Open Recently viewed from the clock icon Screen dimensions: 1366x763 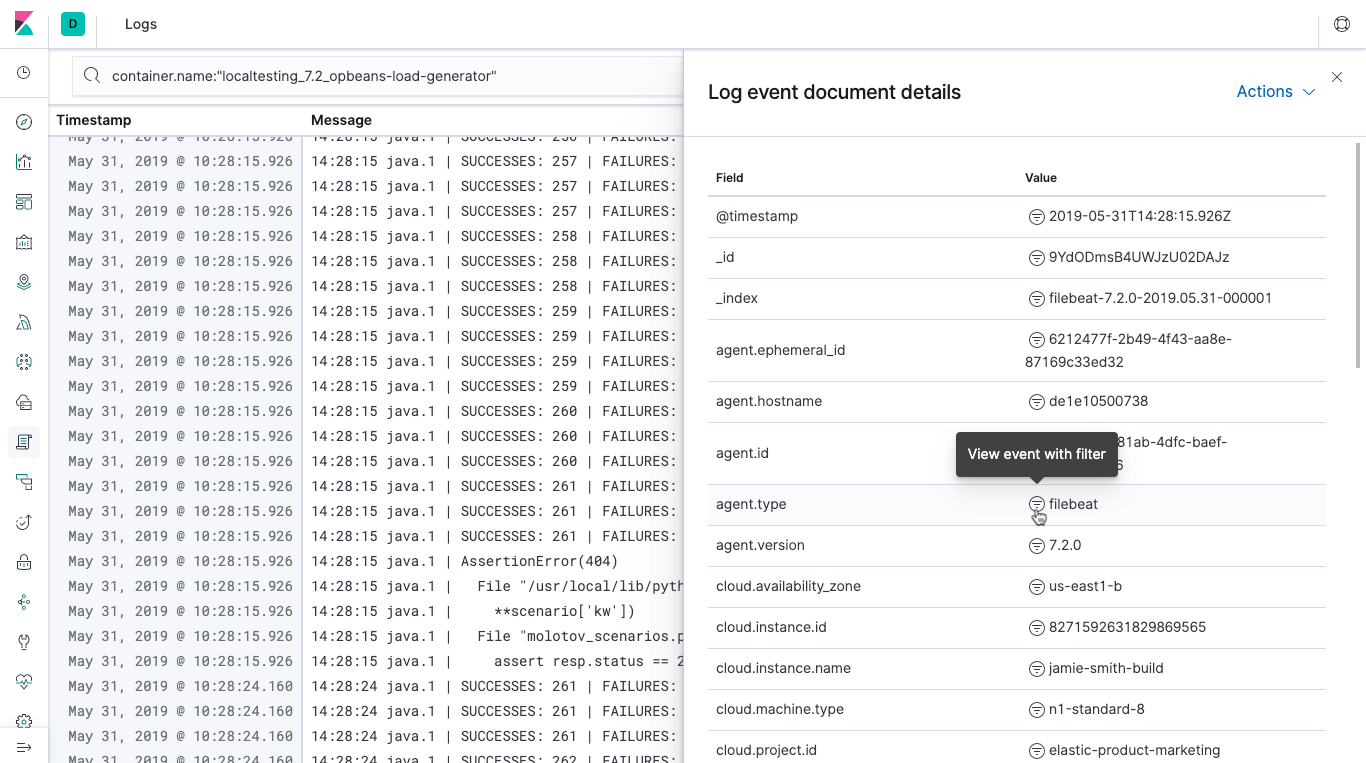click(x=24, y=73)
